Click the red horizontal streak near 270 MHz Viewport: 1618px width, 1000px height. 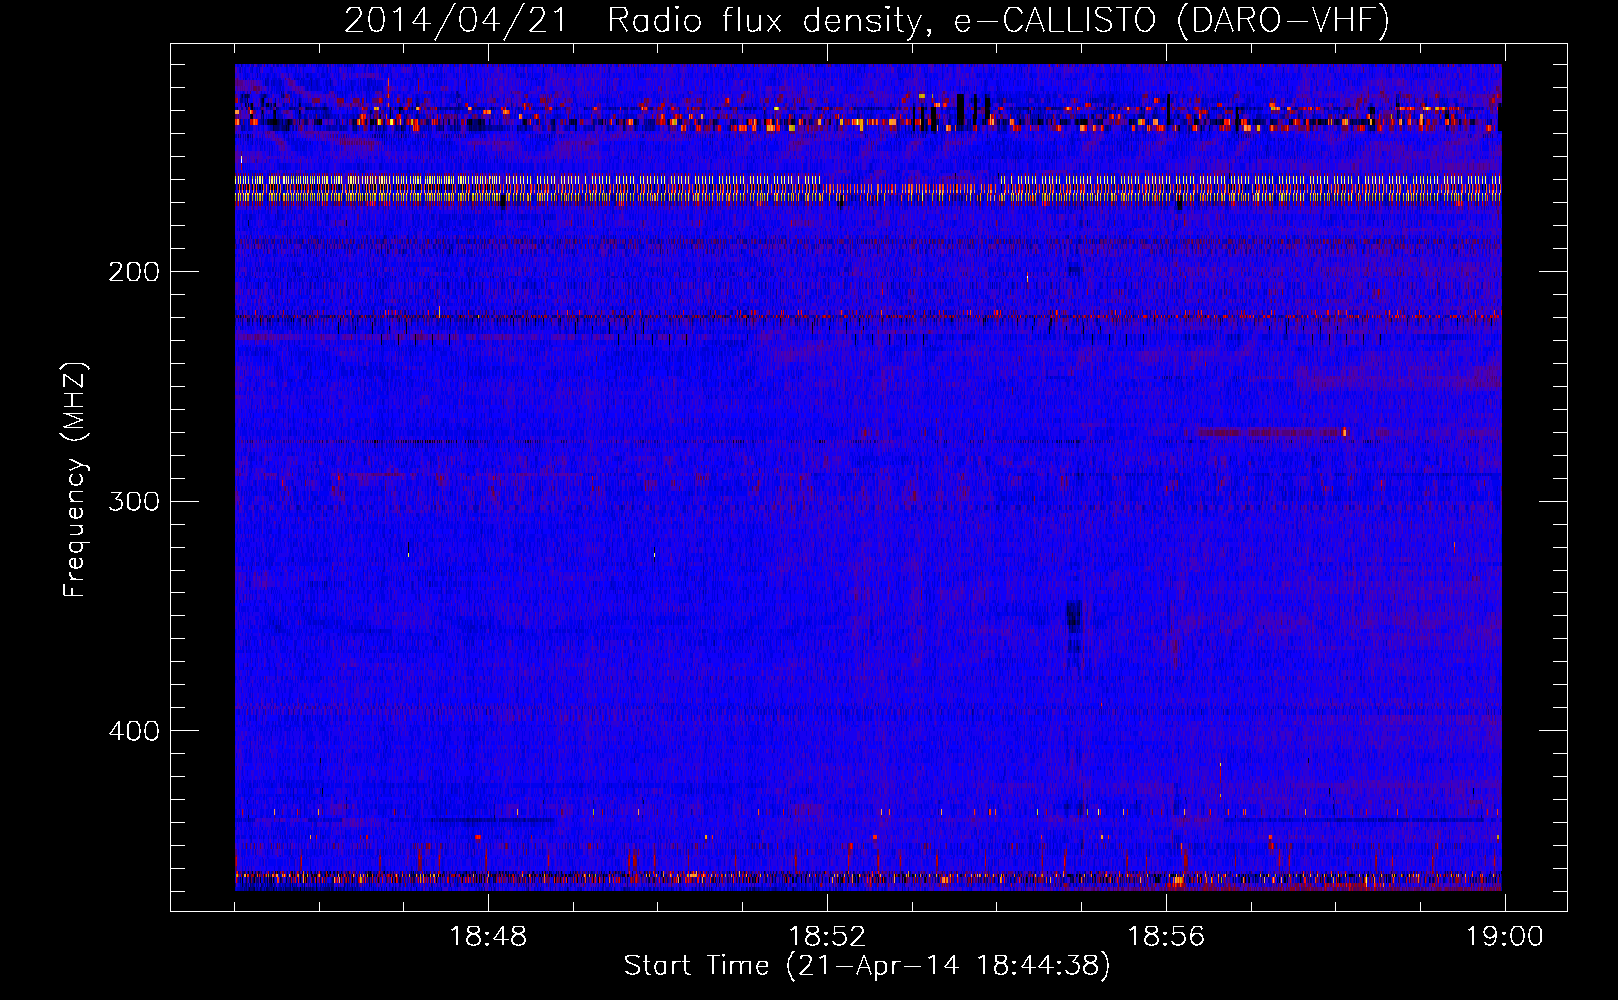click(1272, 432)
